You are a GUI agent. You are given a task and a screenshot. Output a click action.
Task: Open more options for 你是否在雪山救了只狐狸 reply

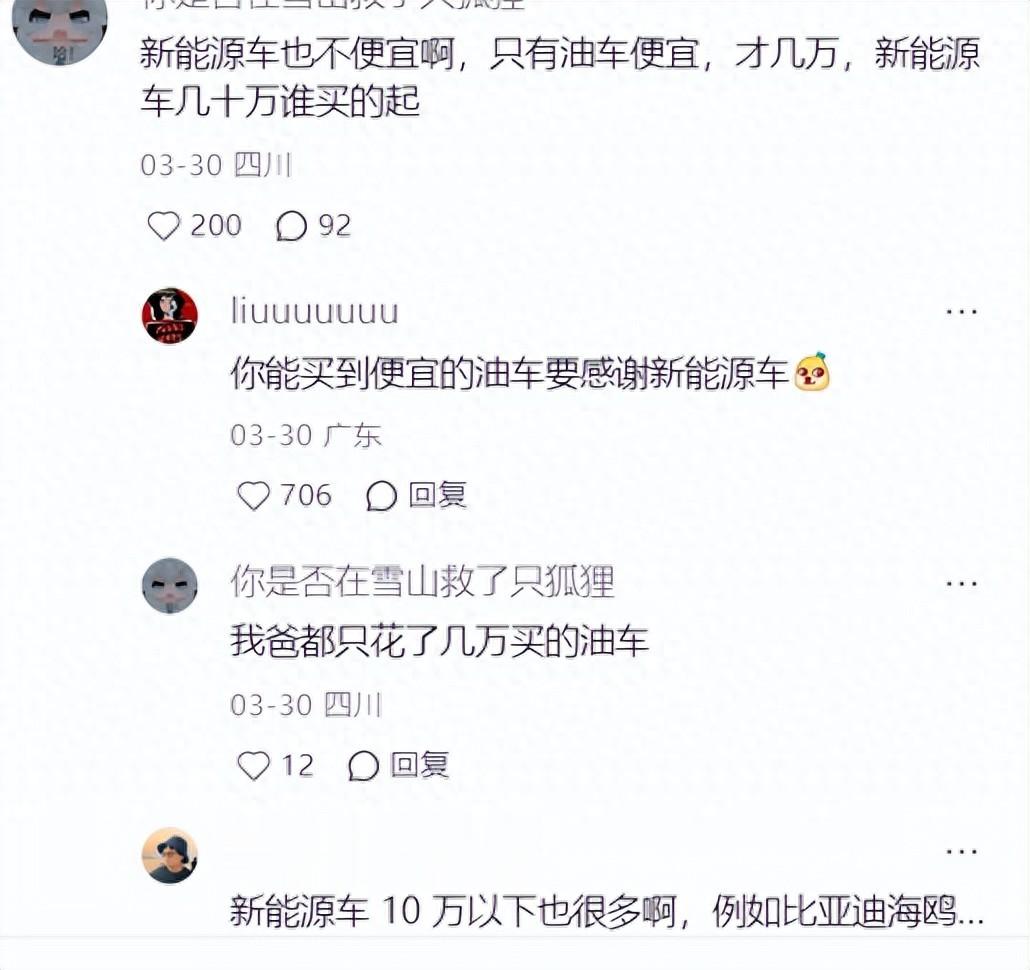pyautogui.click(x=962, y=583)
